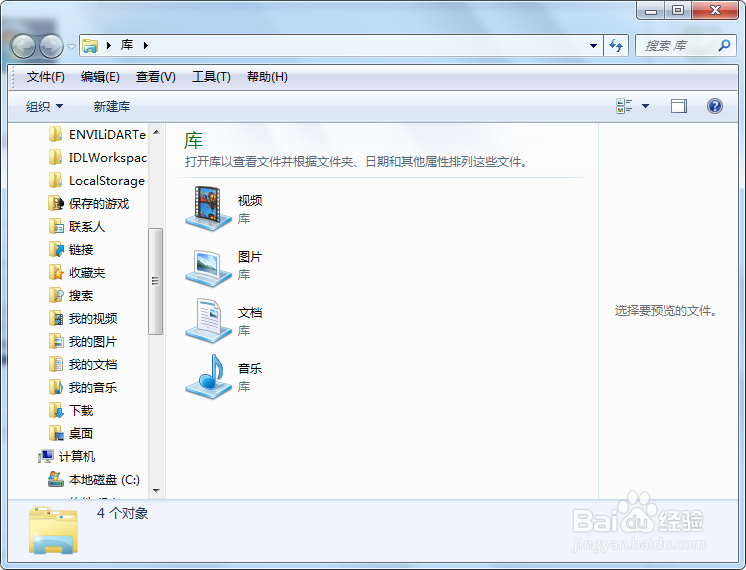Click the refresh button beside address bar
Screen dimensions: 746x570
pos(616,46)
